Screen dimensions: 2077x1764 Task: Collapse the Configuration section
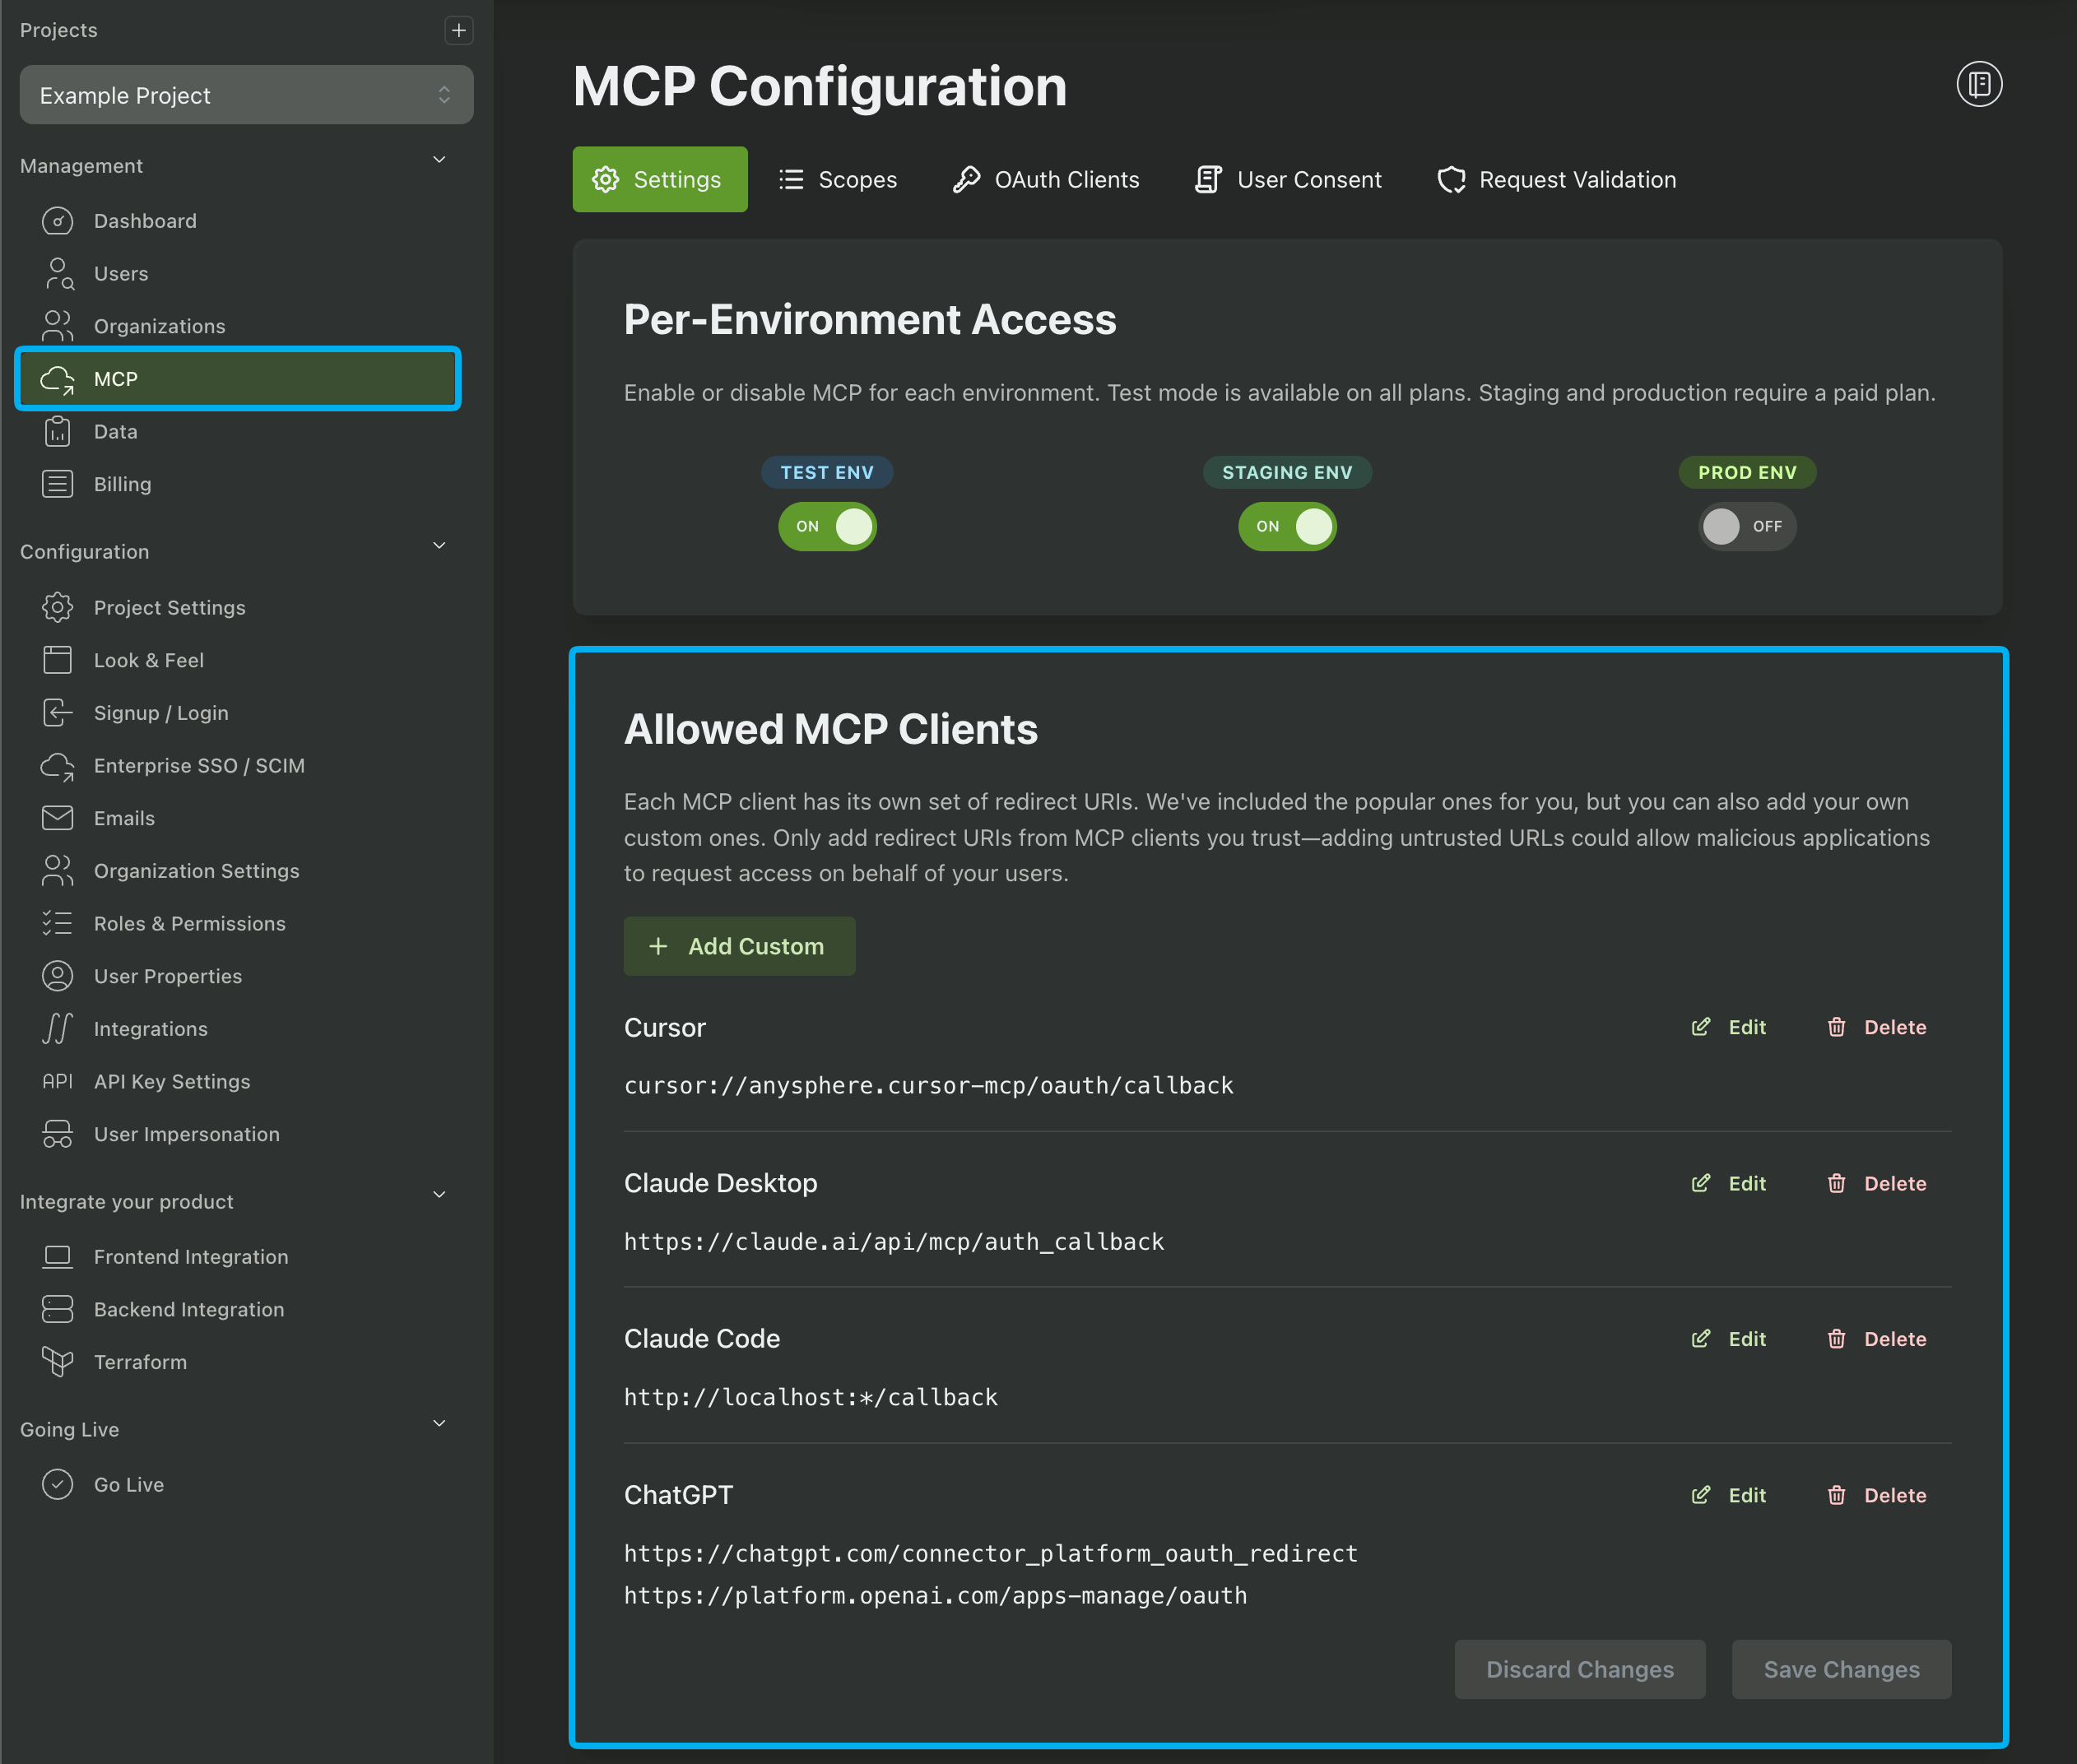tap(439, 546)
